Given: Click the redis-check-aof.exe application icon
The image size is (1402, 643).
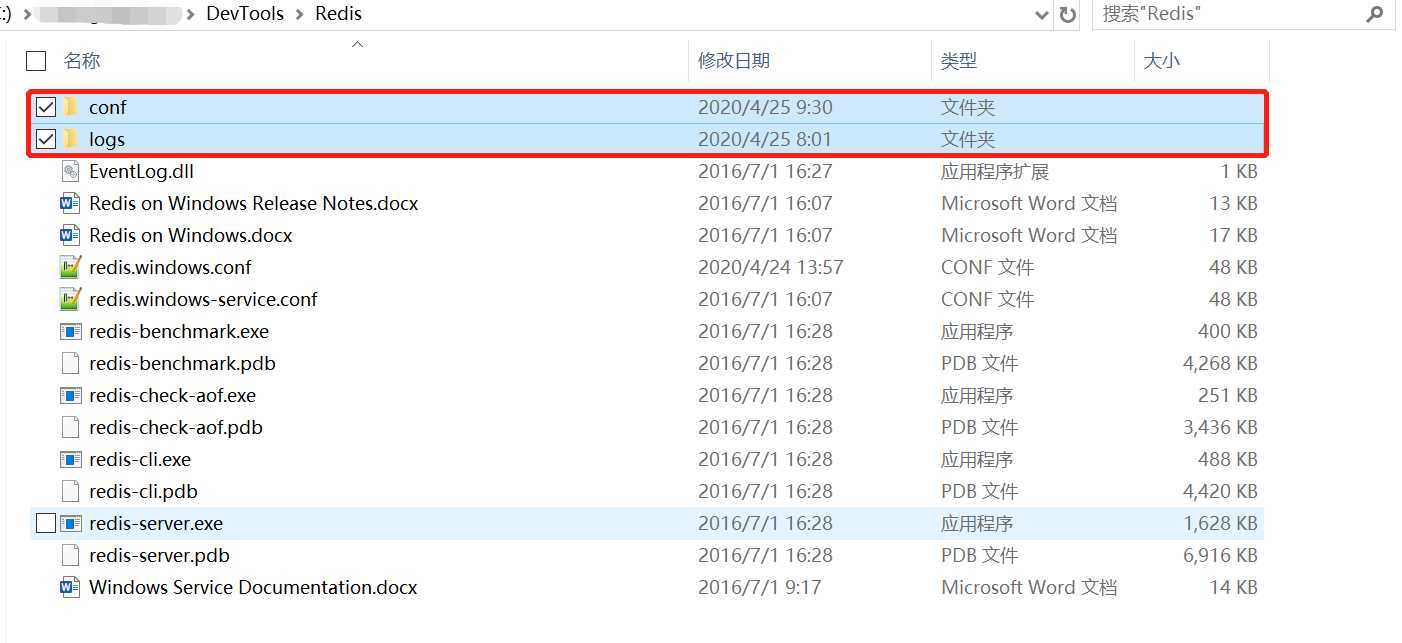Looking at the screenshot, I should (70, 395).
